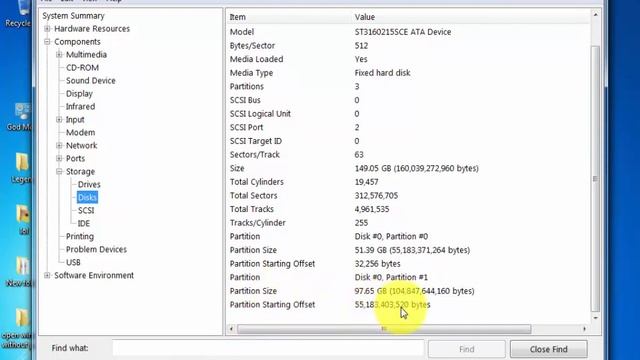
Task: Select the Partitions row
Action: point(408,87)
